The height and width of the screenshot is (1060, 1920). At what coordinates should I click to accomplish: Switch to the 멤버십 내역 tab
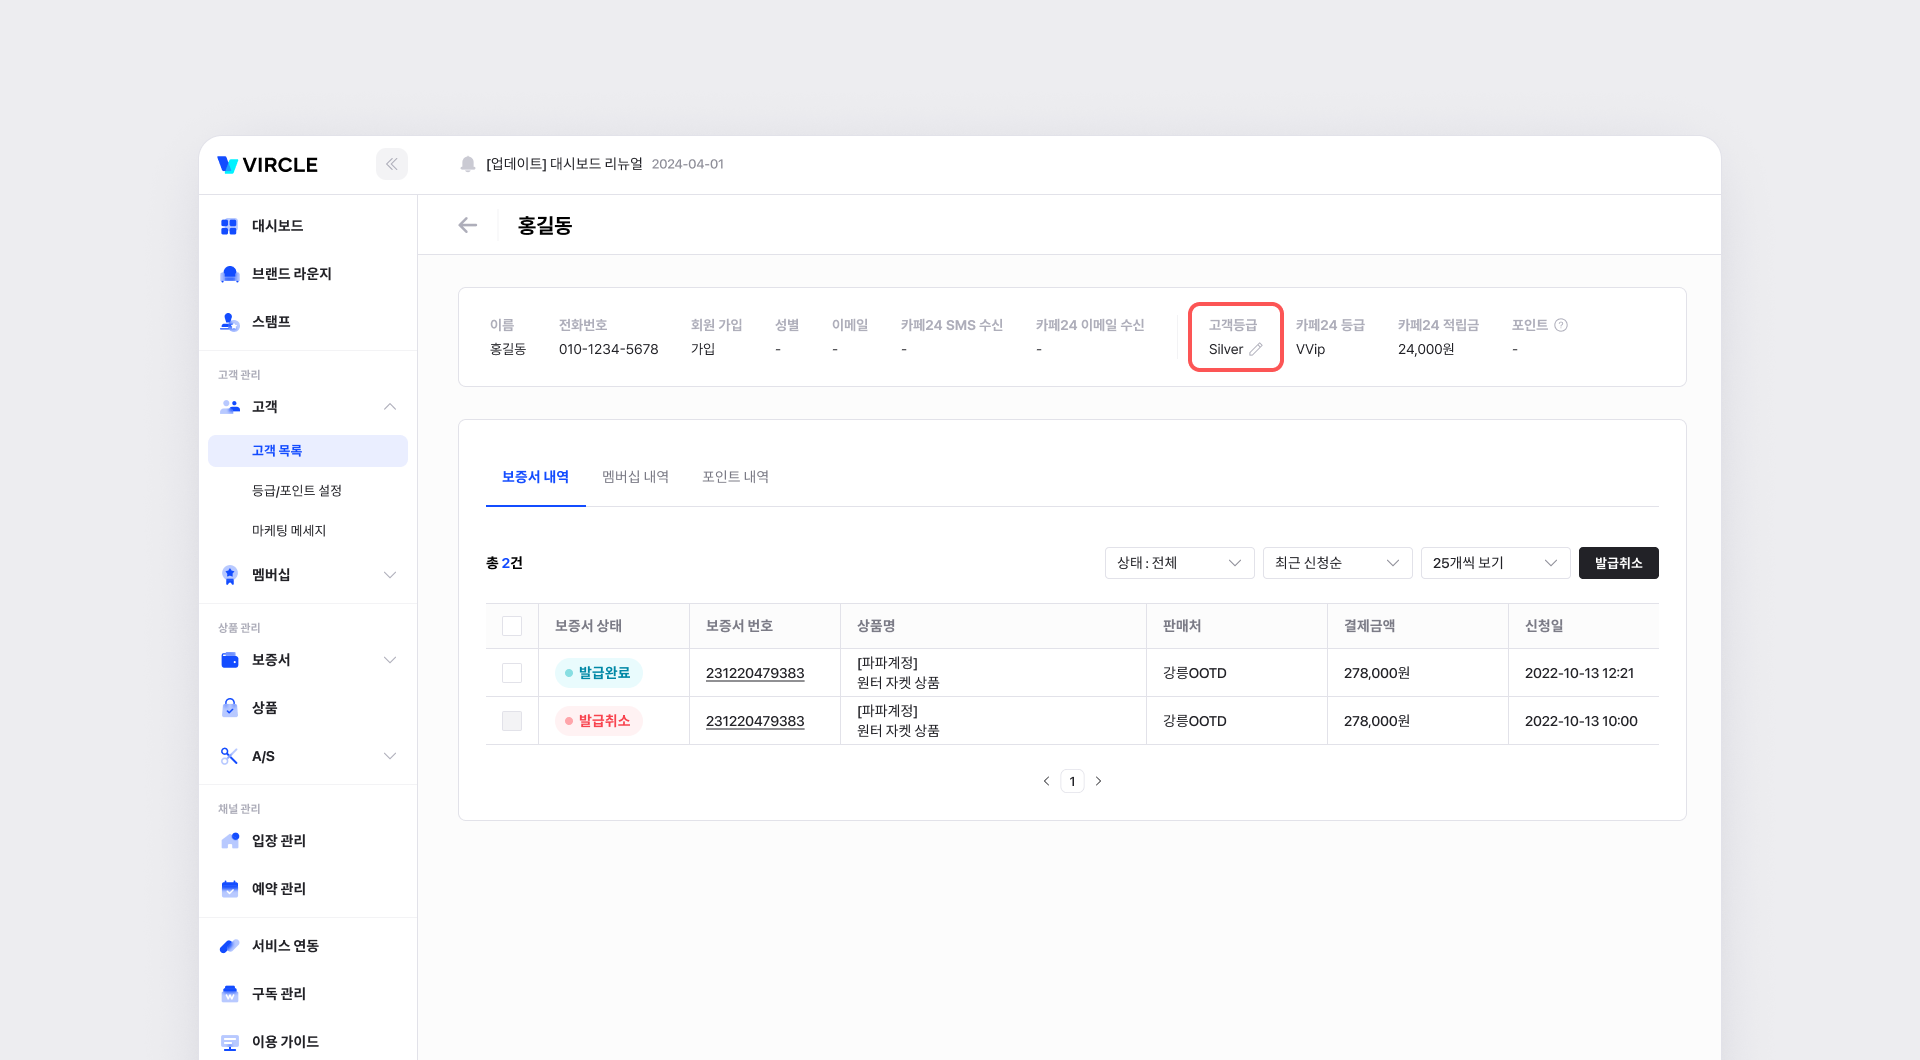pyautogui.click(x=635, y=477)
